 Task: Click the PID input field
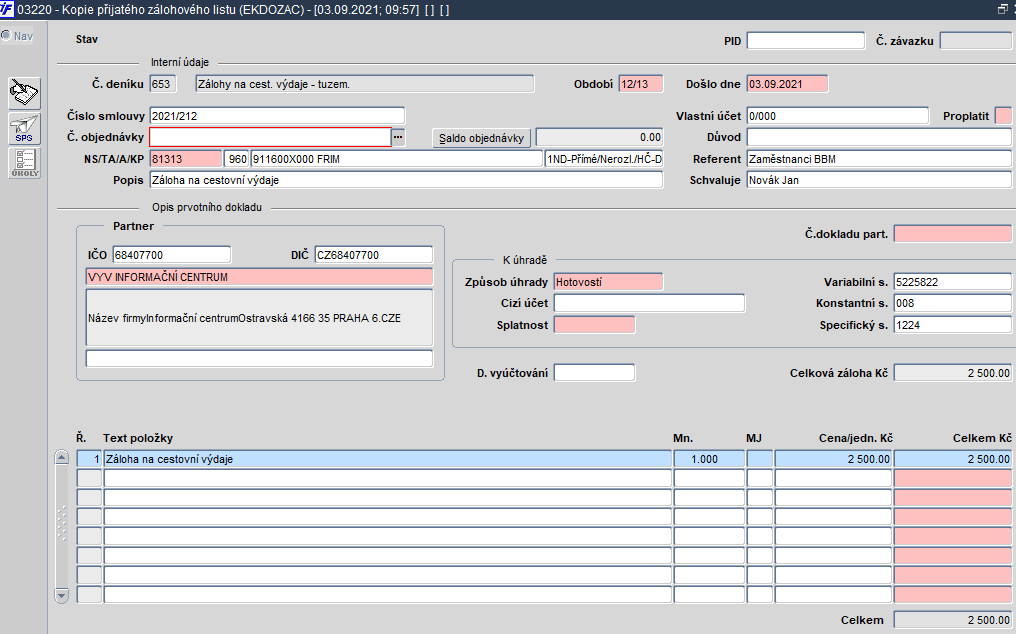click(805, 41)
